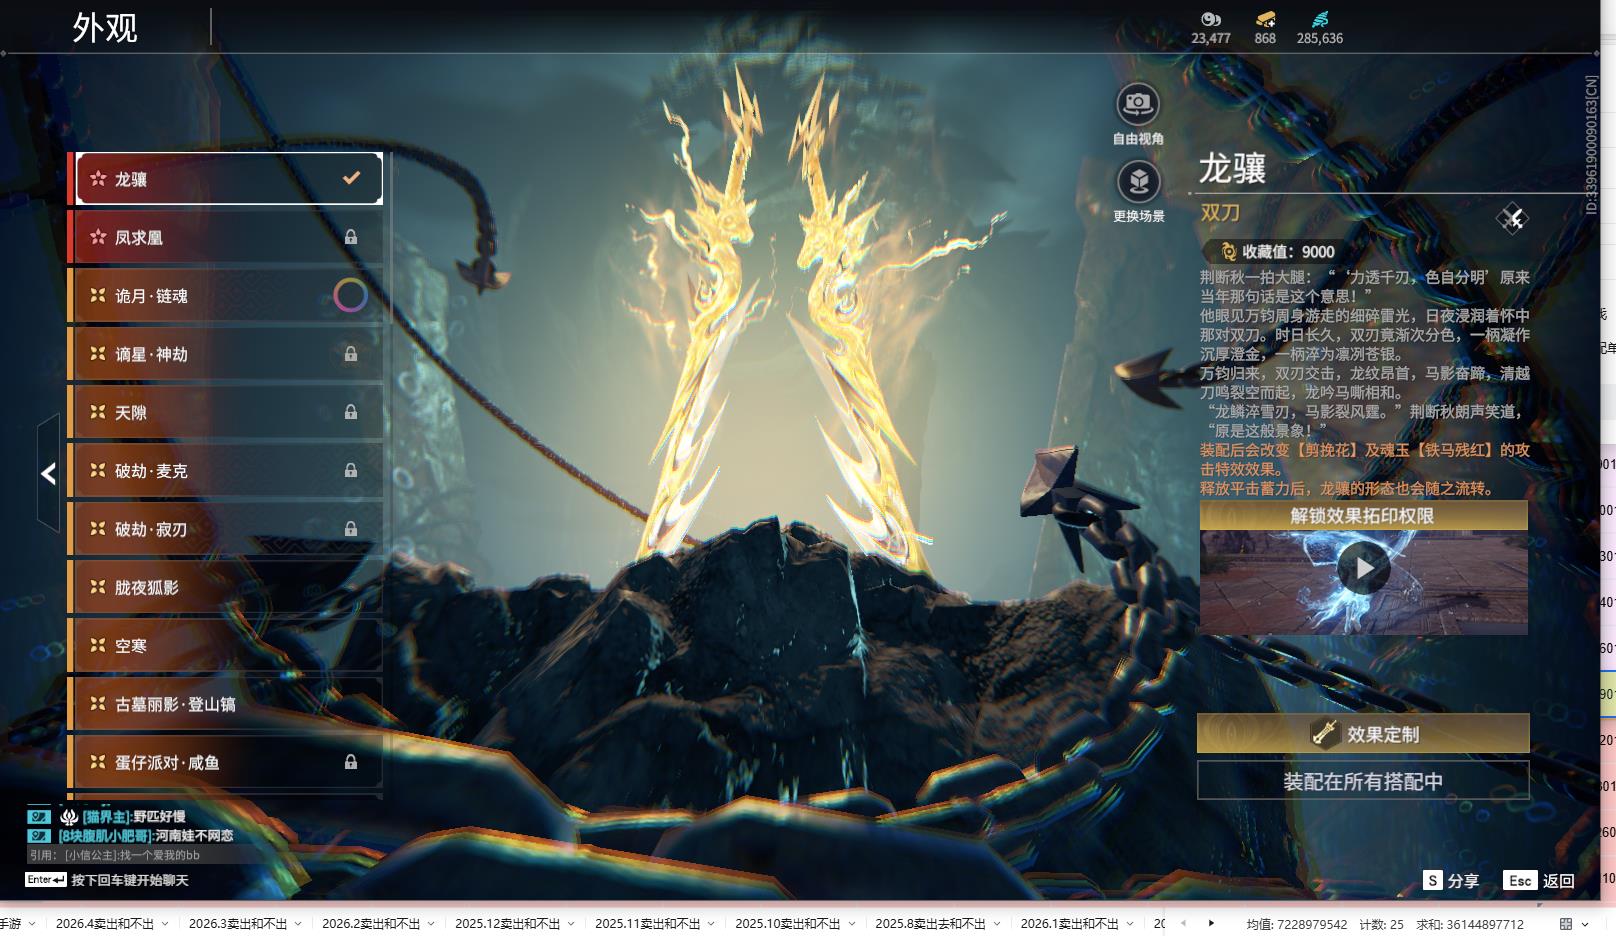Click the circular ring icon on 诡月·链魂
The image size is (1616, 939).
(x=350, y=295)
